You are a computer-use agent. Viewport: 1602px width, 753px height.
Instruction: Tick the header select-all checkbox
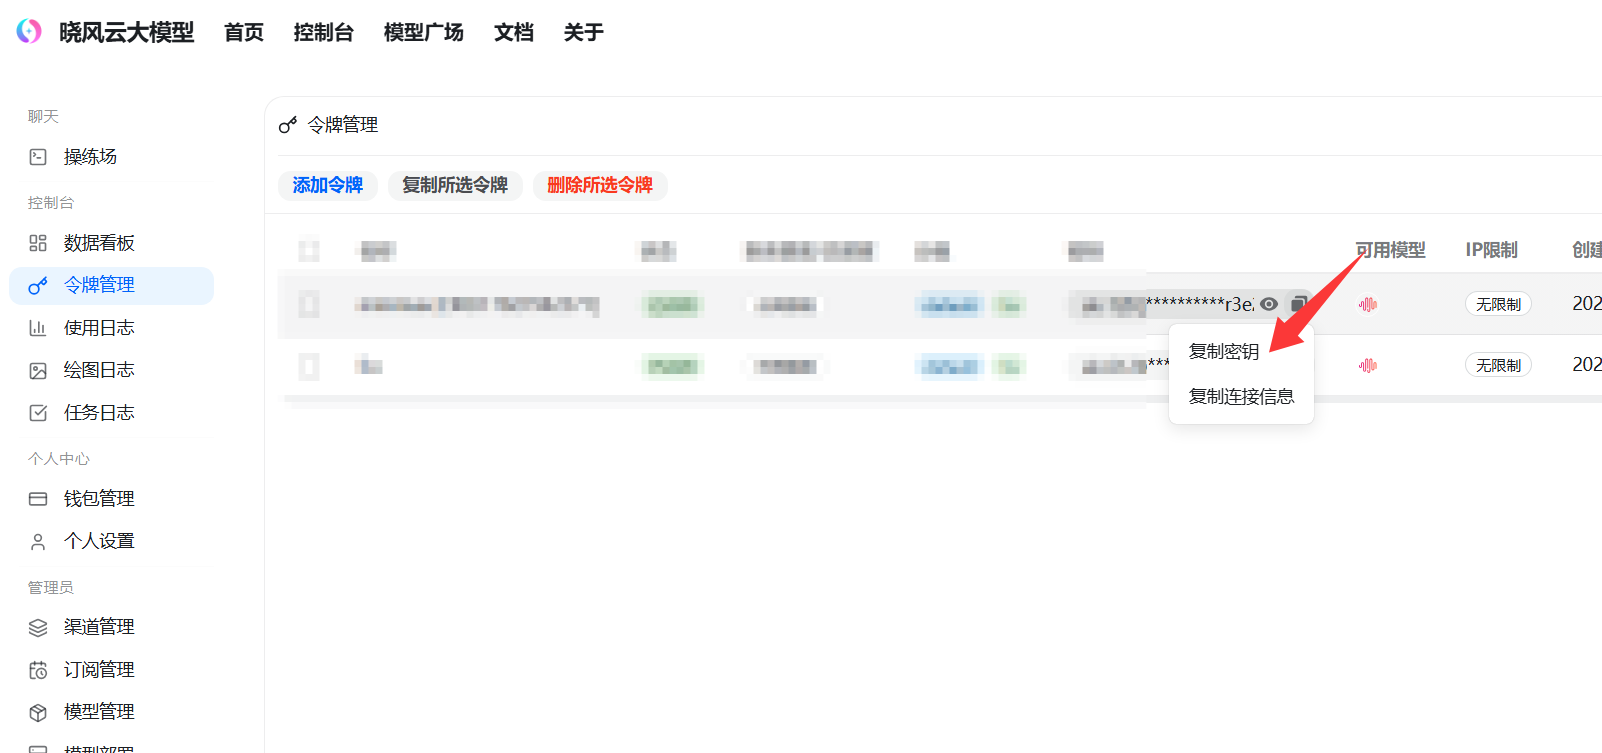(310, 250)
